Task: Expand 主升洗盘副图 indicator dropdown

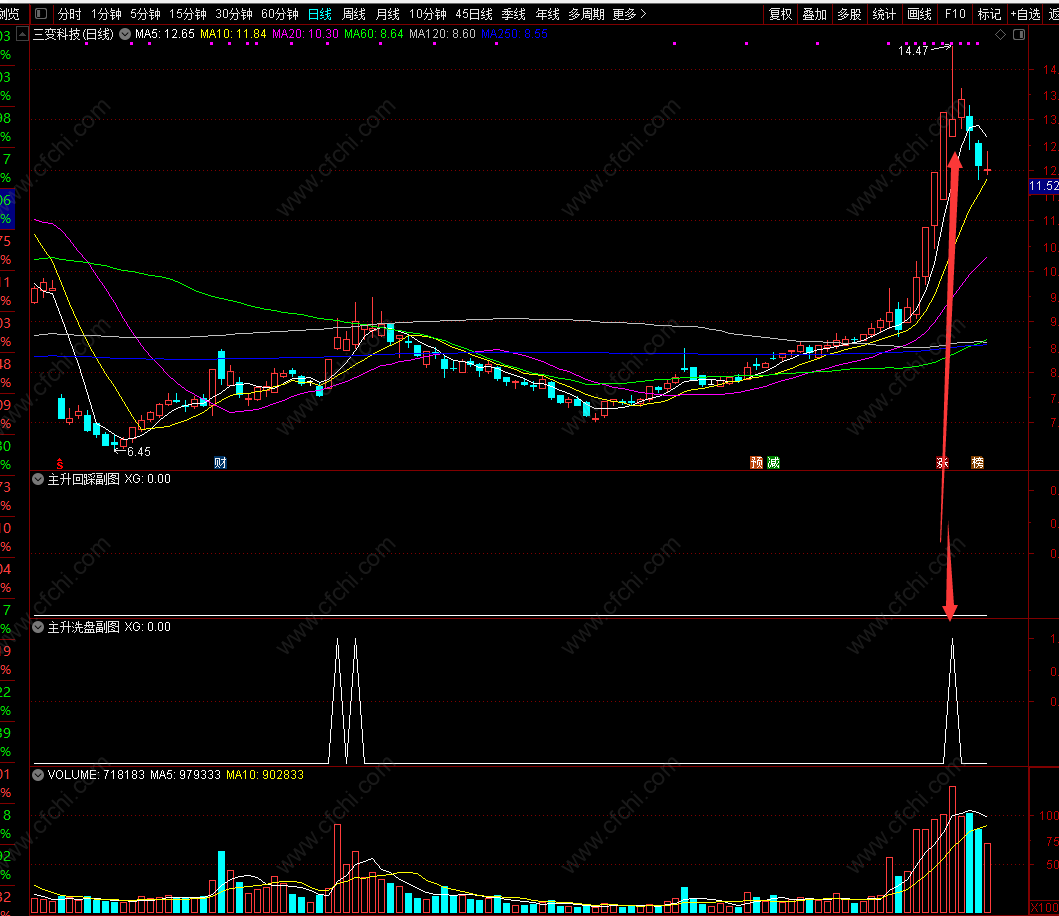Action: (38, 627)
